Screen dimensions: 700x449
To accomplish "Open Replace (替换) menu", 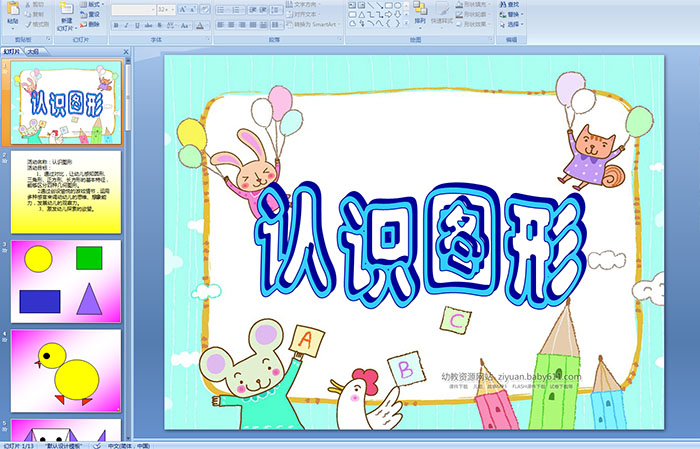I will click(x=512, y=14).
